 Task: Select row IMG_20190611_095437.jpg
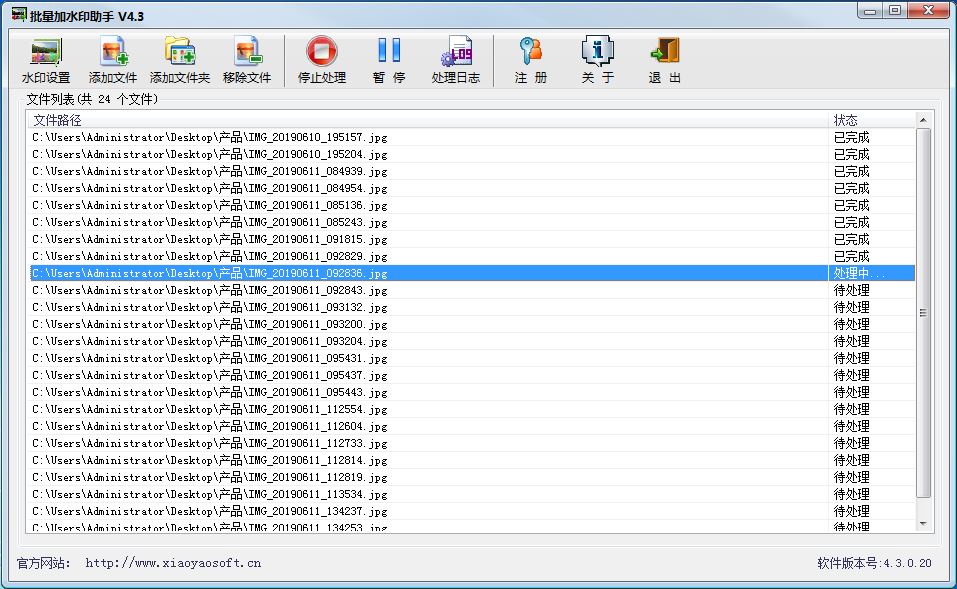[x=472, y=375]
